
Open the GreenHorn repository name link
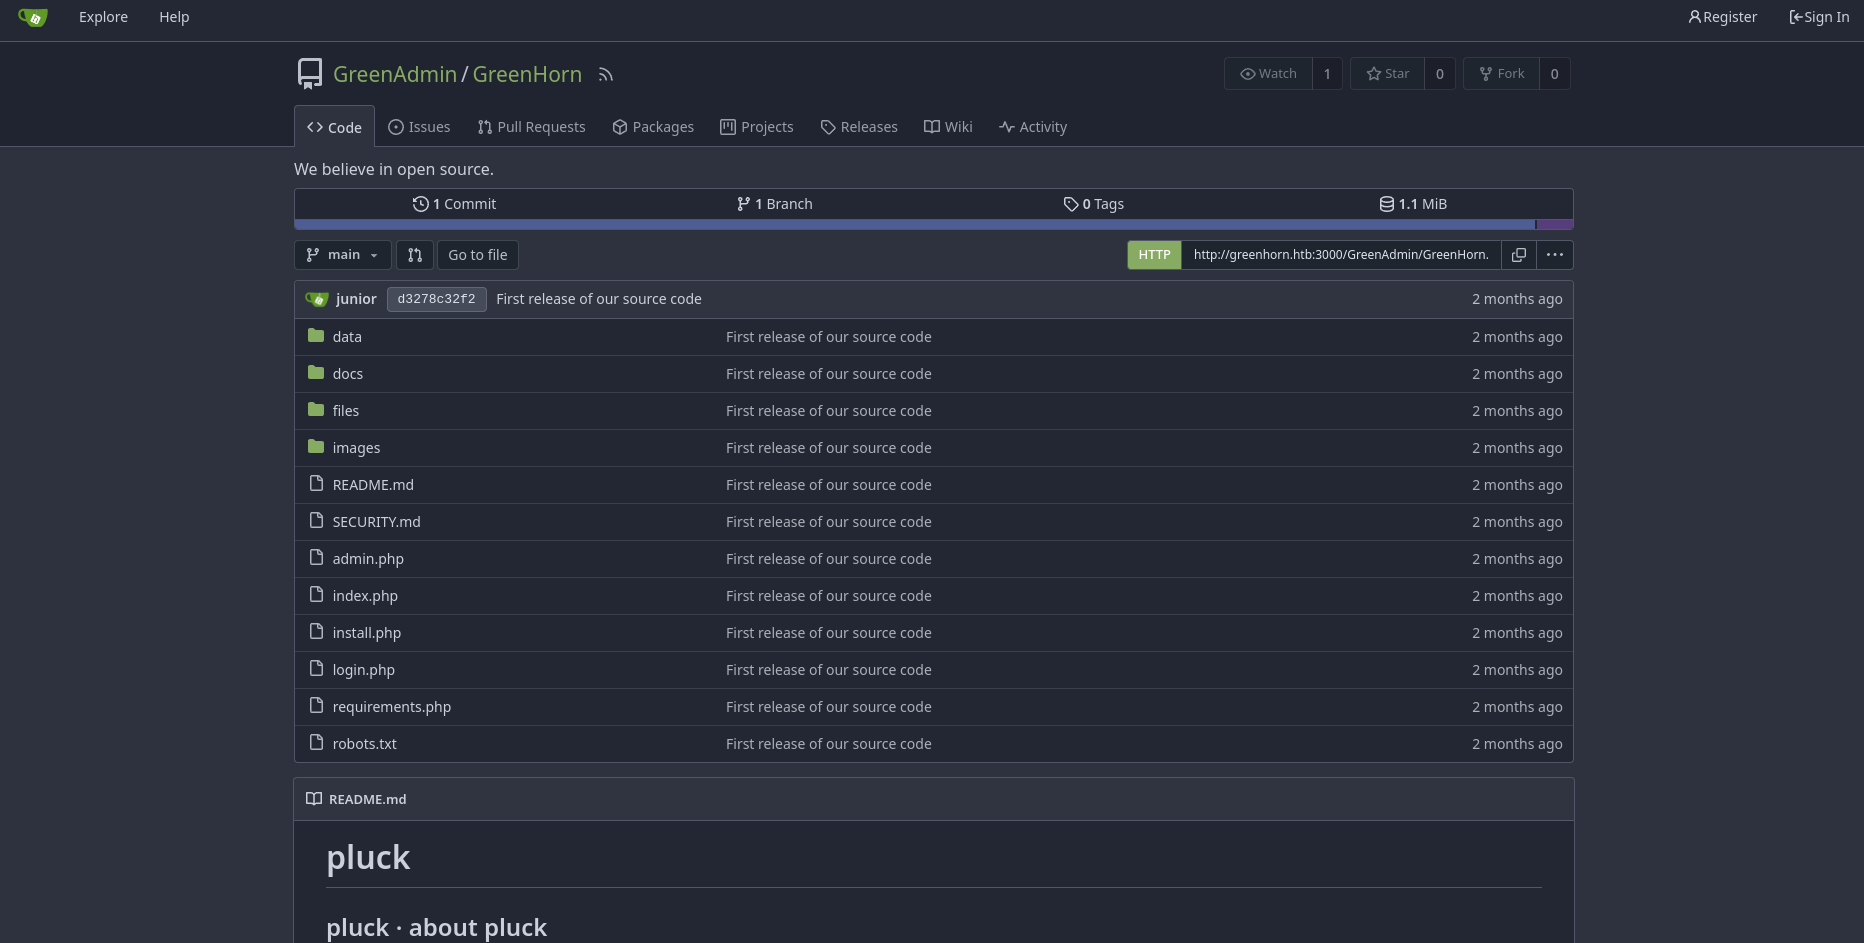click(527, 74)
